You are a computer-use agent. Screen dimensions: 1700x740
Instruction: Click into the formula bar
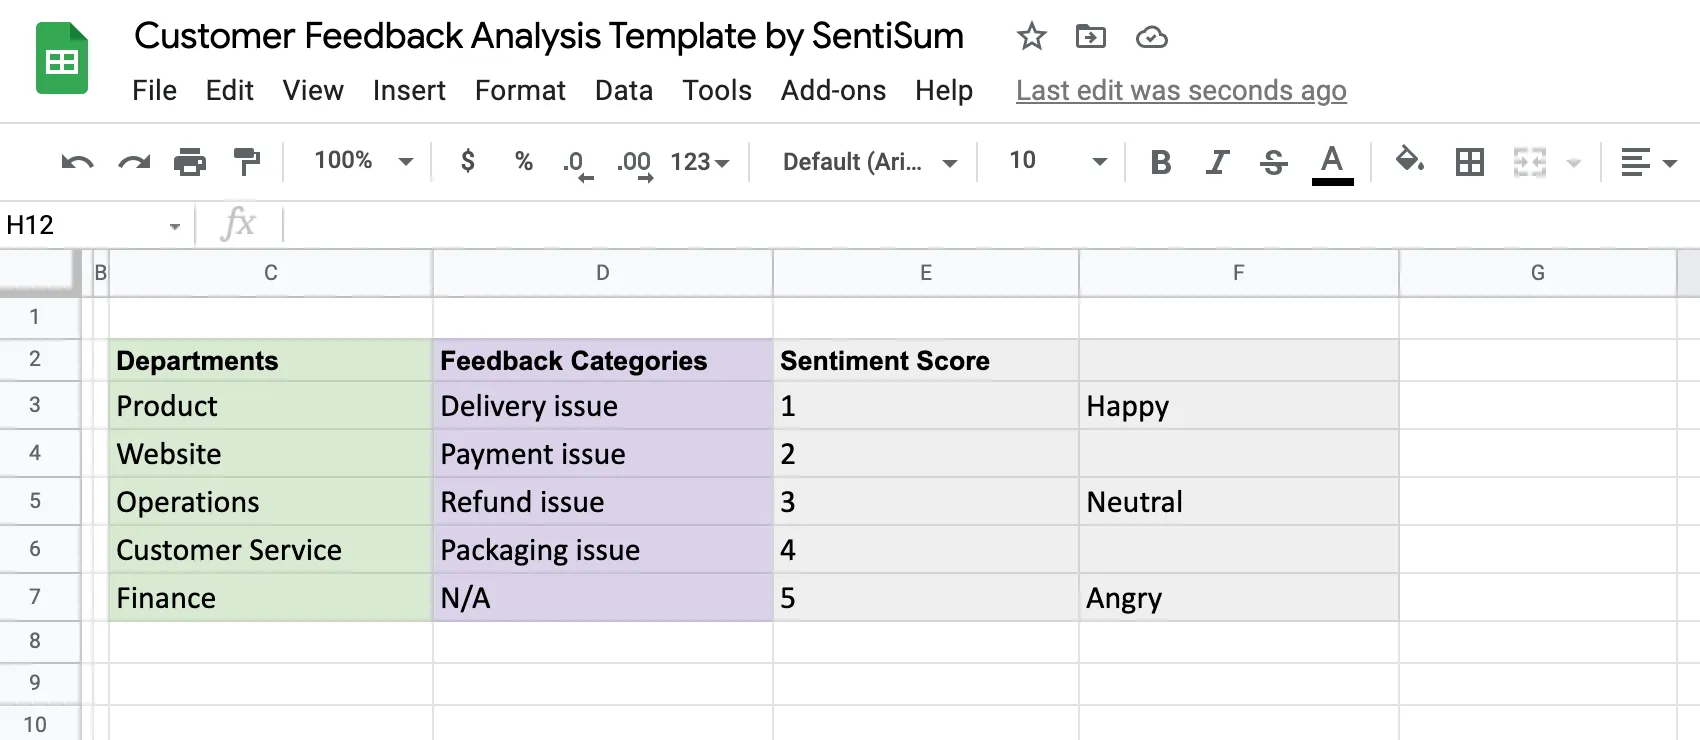pyautogui.click(x=990, y=225)
